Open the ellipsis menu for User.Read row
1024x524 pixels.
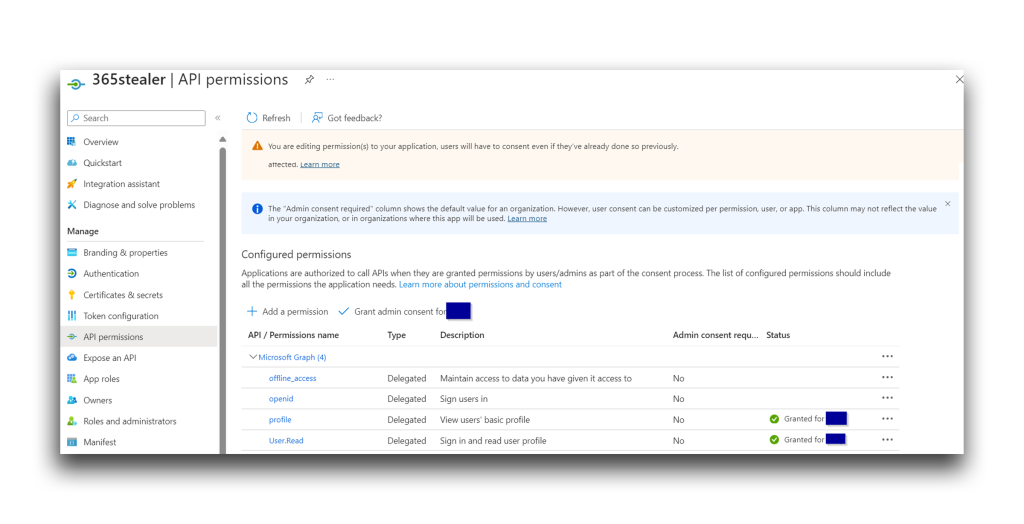click(x=887, y=440)
